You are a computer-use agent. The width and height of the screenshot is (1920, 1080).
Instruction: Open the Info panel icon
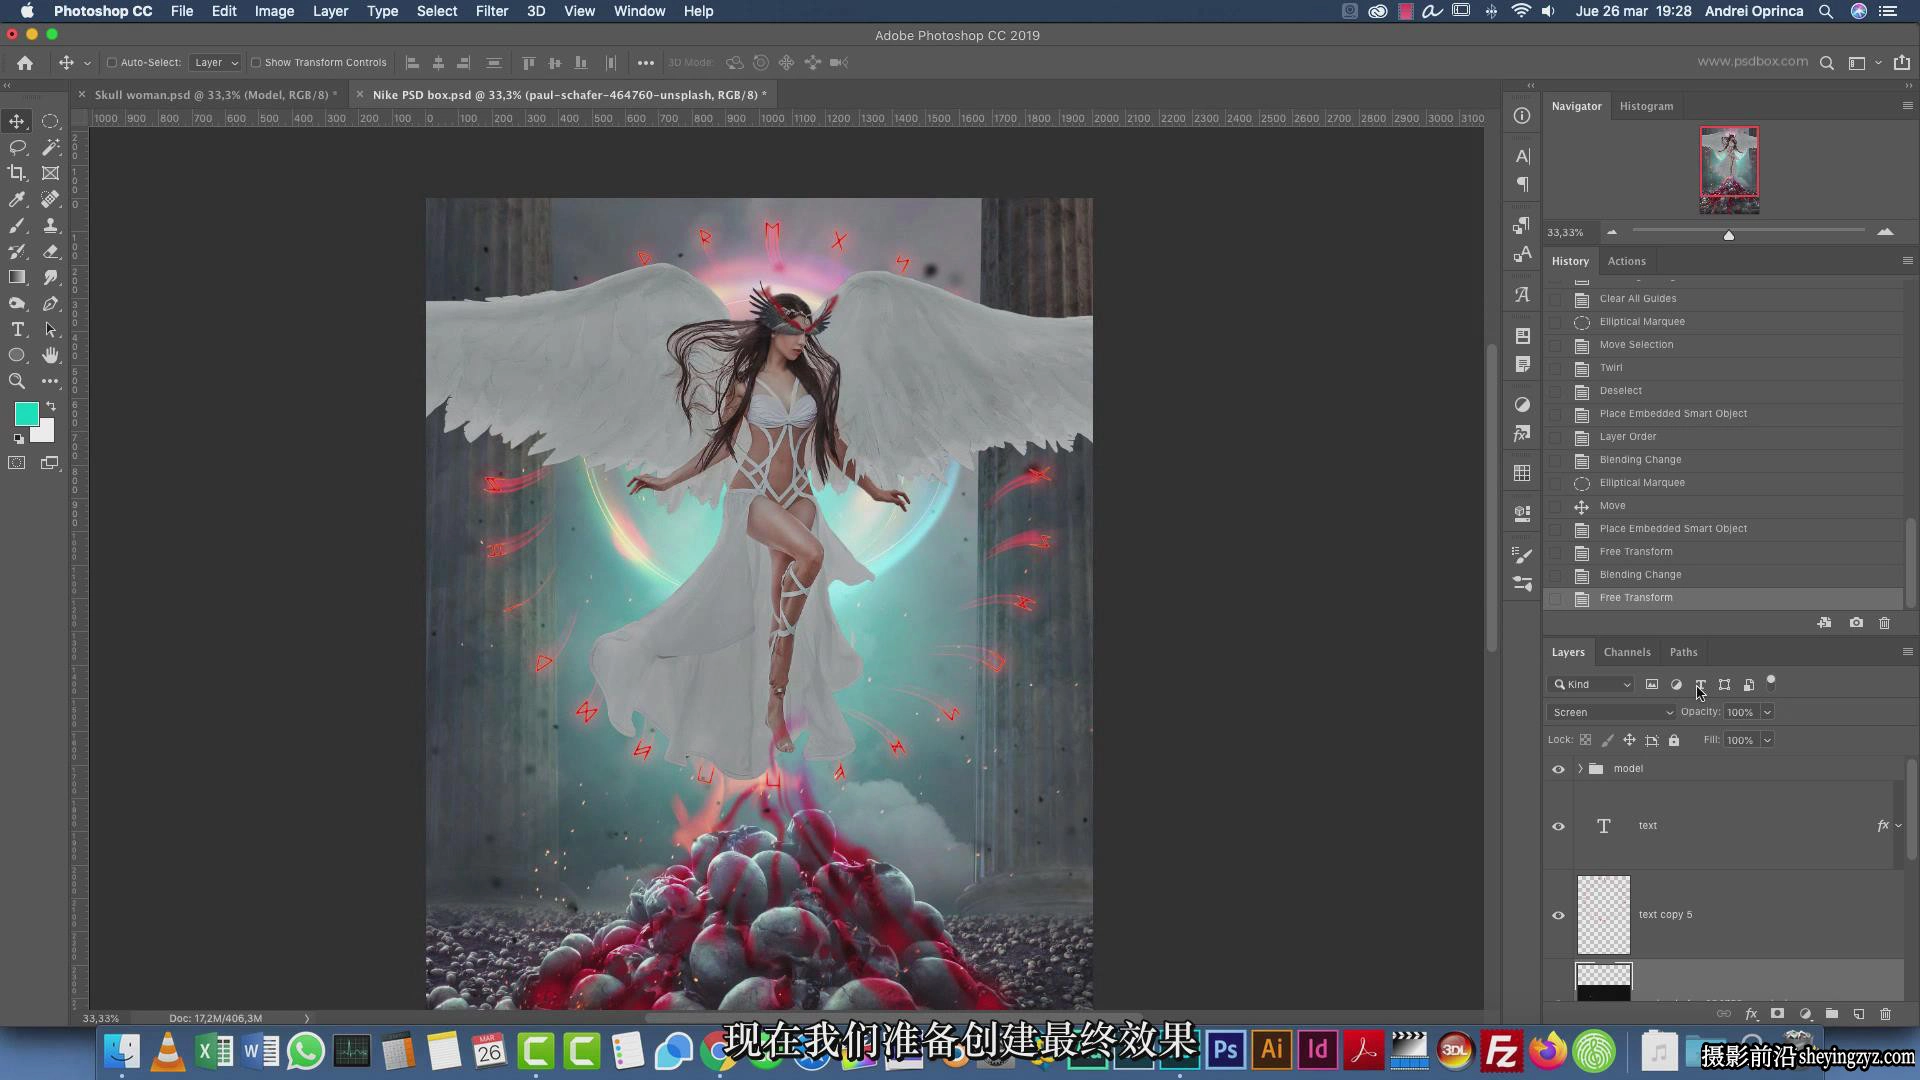point(1522,116)
